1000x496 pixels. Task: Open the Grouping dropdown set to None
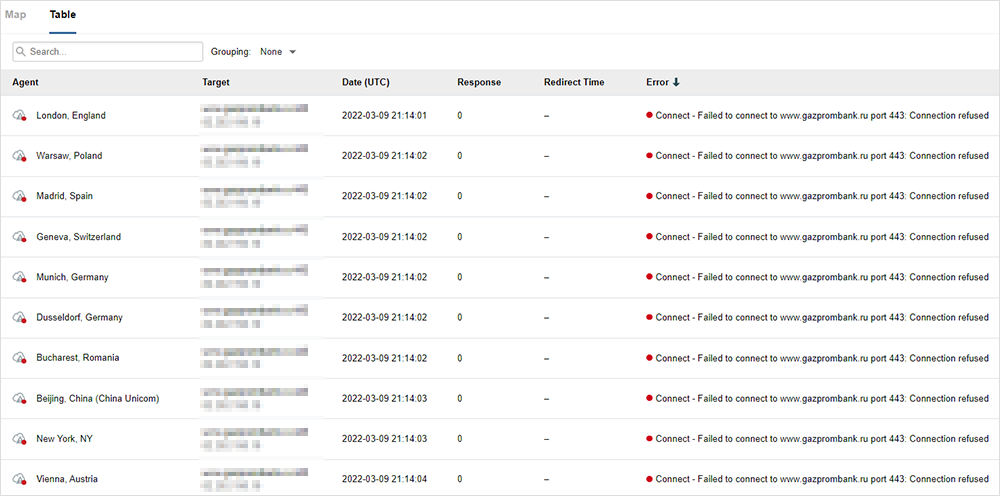tap(277, 52)
